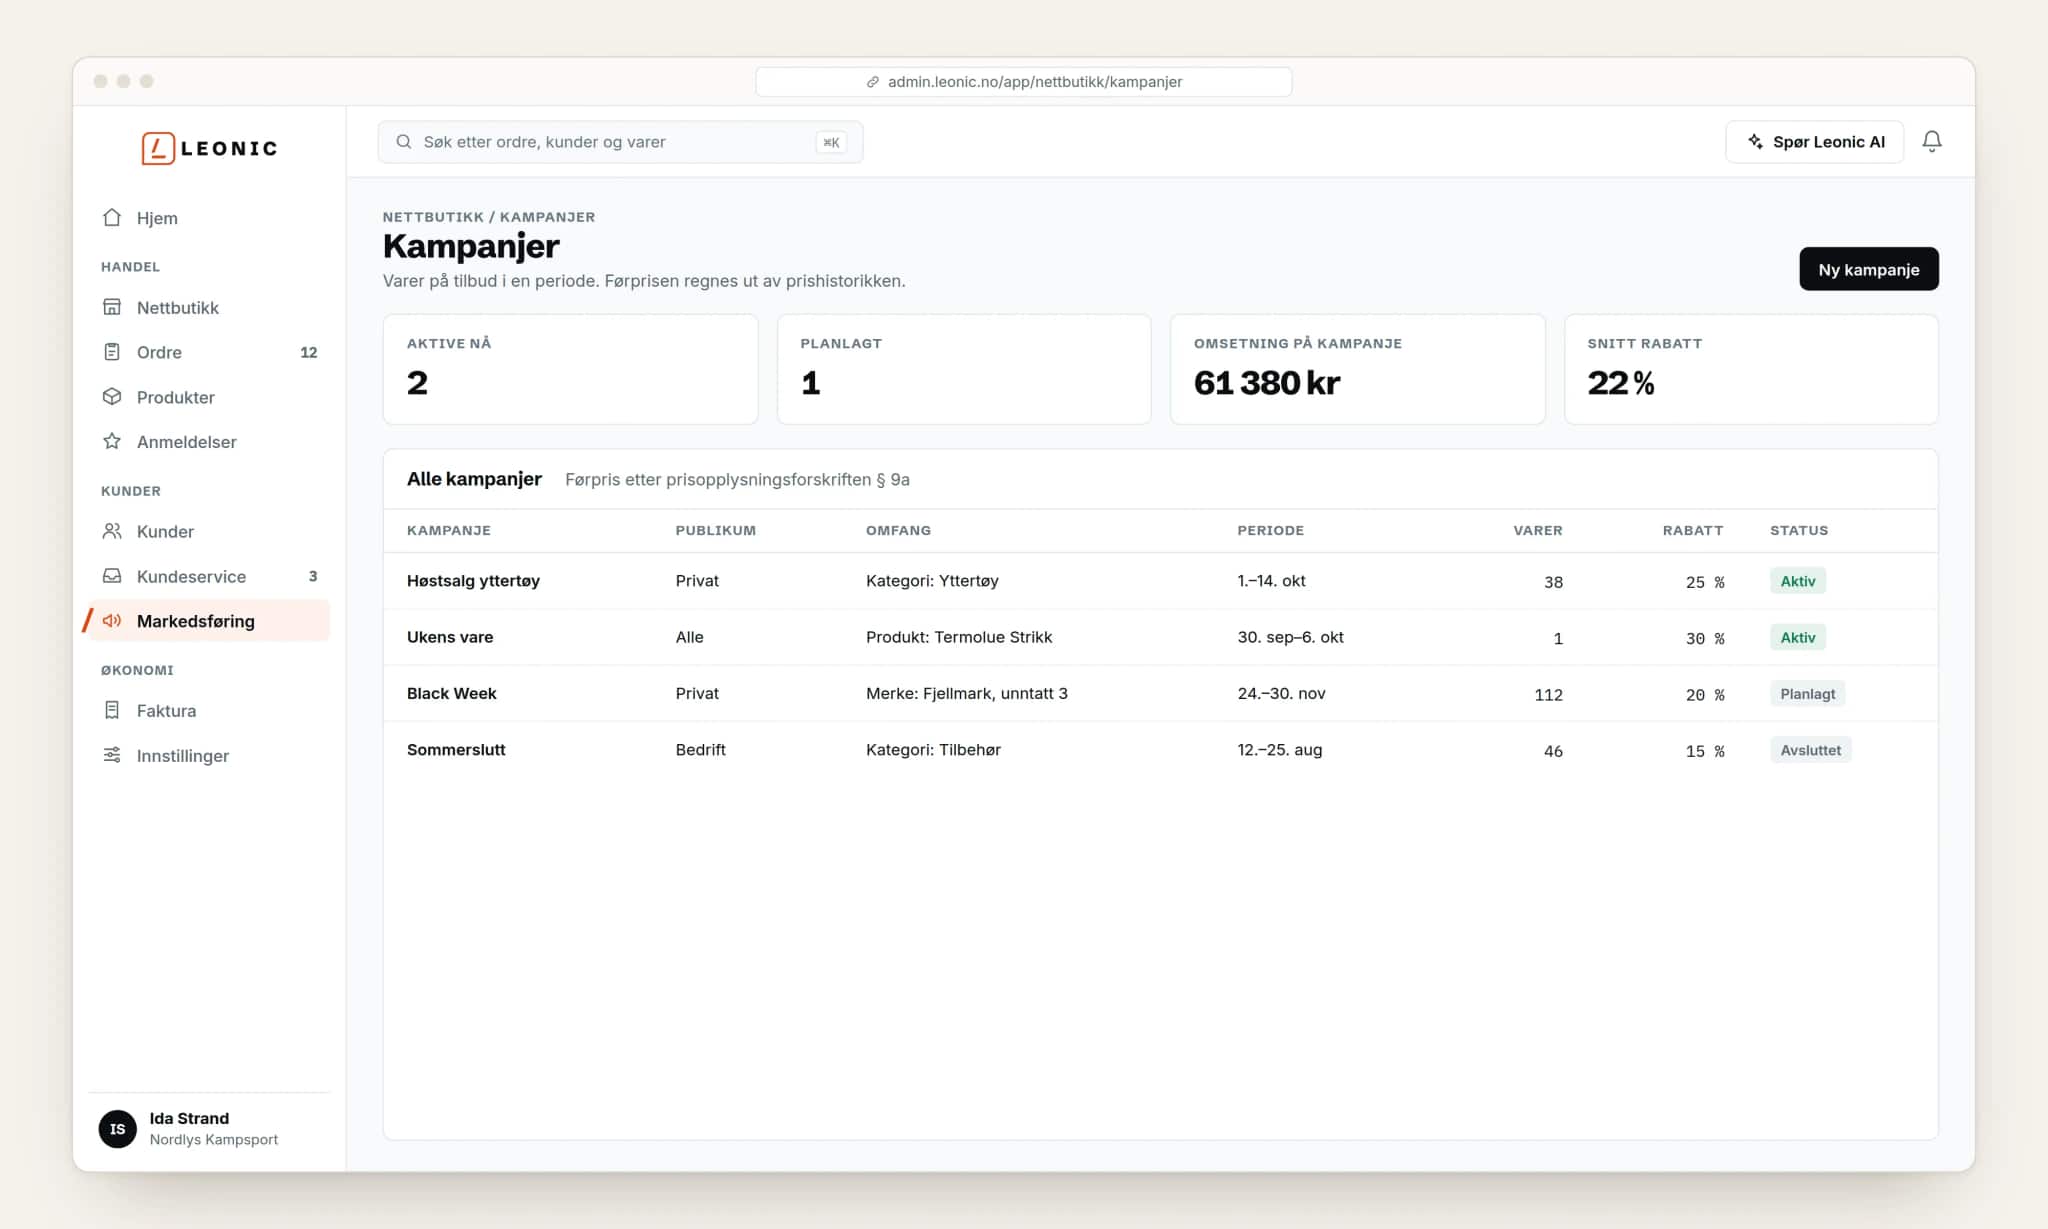Click the browser address bar URL

pyautogui.click(x=1023, y=82)
